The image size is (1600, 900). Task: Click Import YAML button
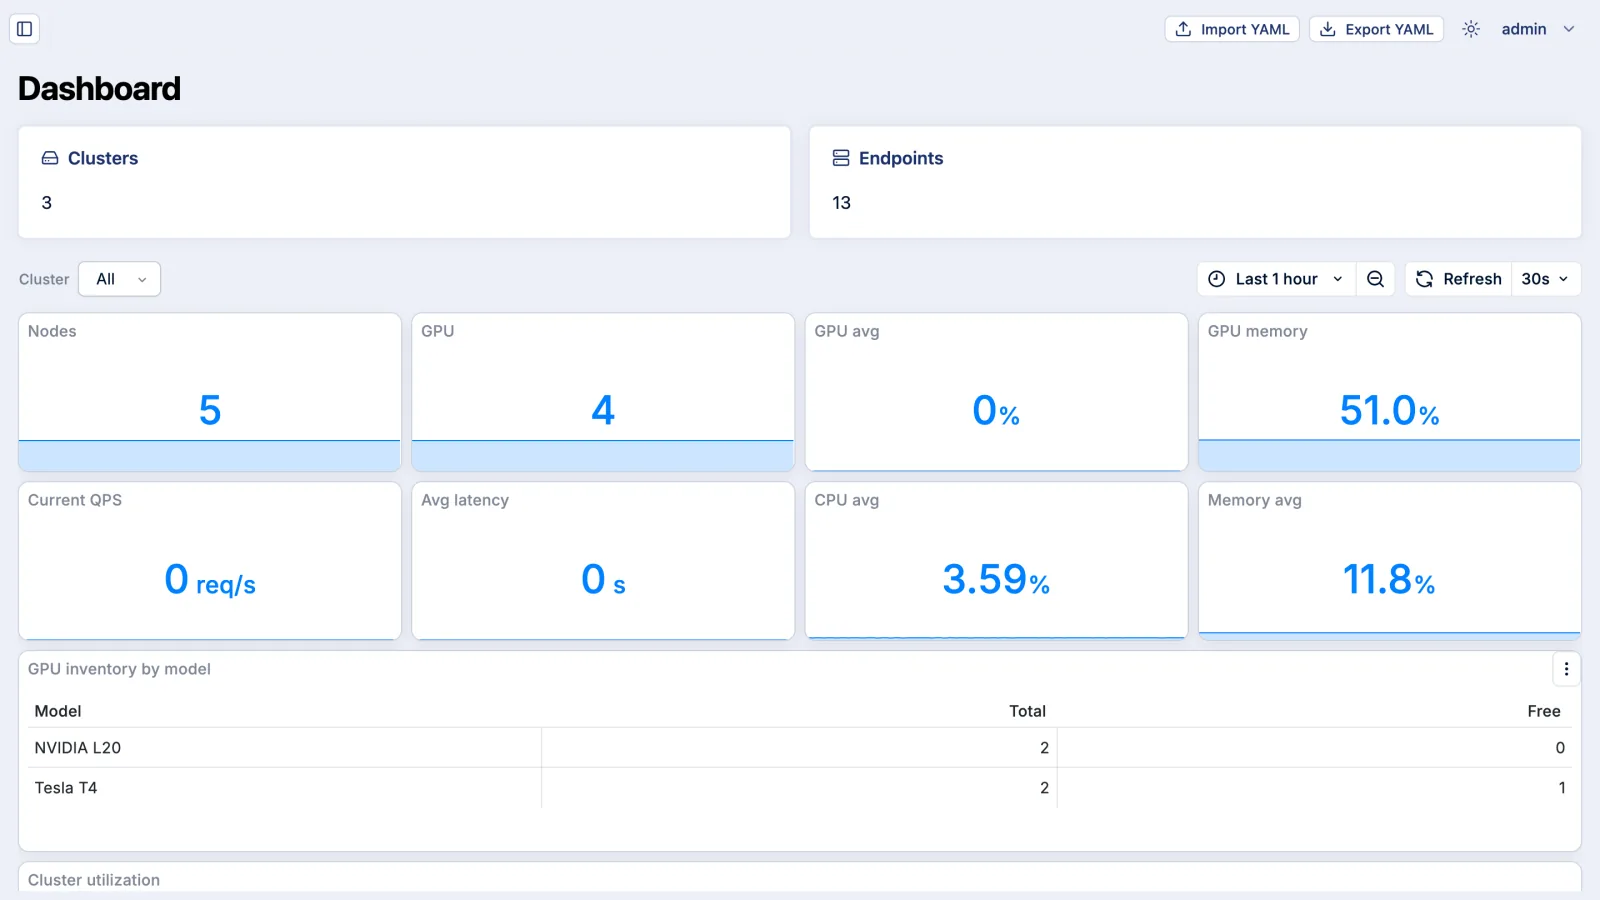tap(1232, 29)
